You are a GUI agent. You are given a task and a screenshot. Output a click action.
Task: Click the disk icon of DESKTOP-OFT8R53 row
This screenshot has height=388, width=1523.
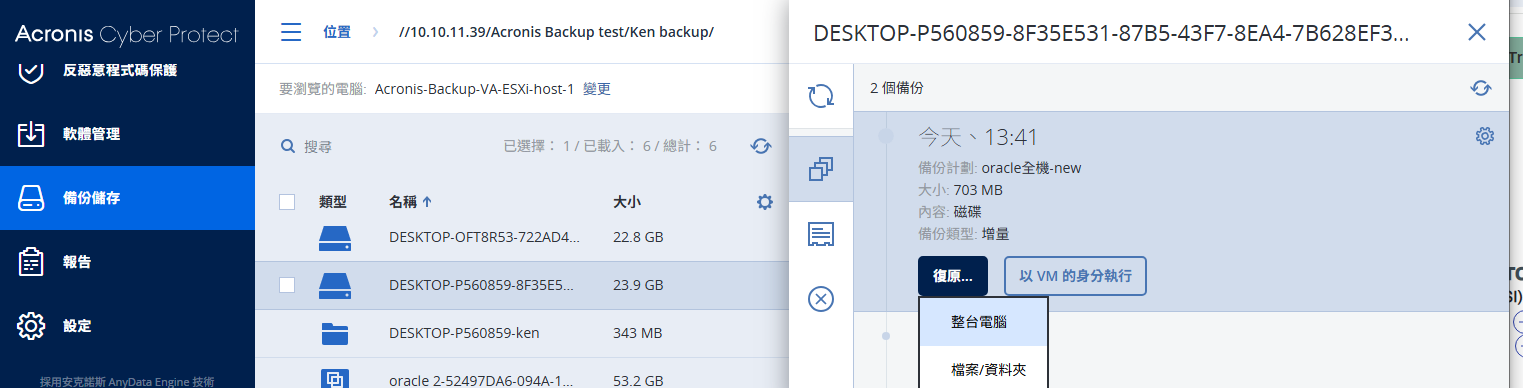(335, 238)
